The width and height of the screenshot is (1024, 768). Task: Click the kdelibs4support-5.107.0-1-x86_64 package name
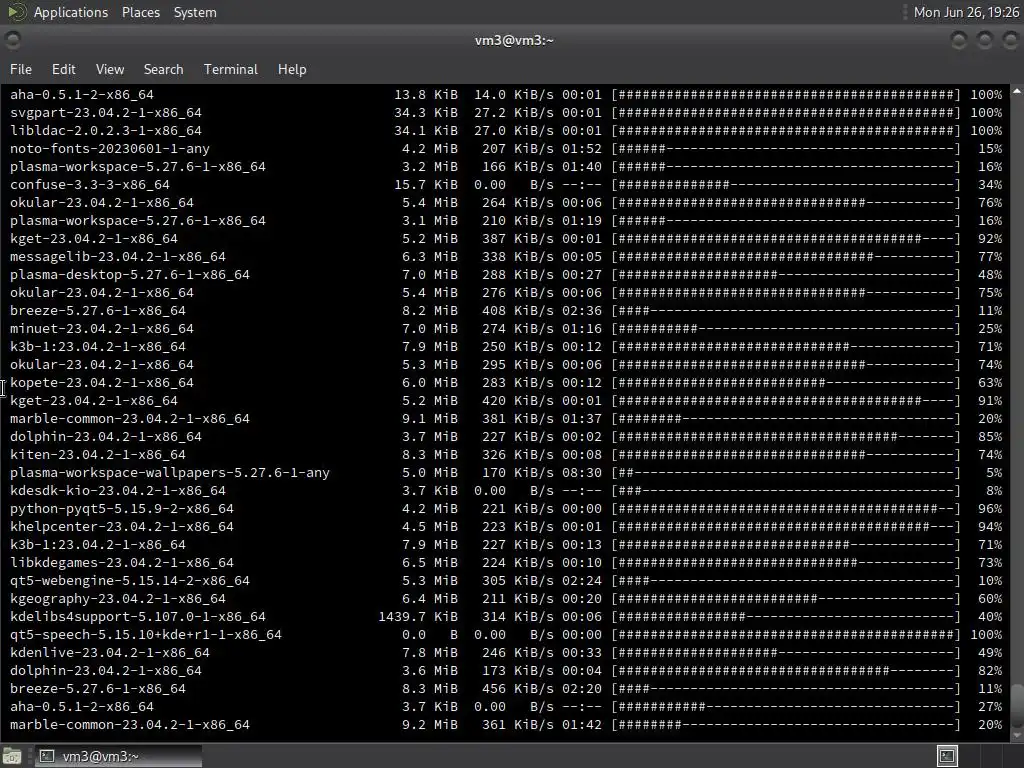(138, 616)
